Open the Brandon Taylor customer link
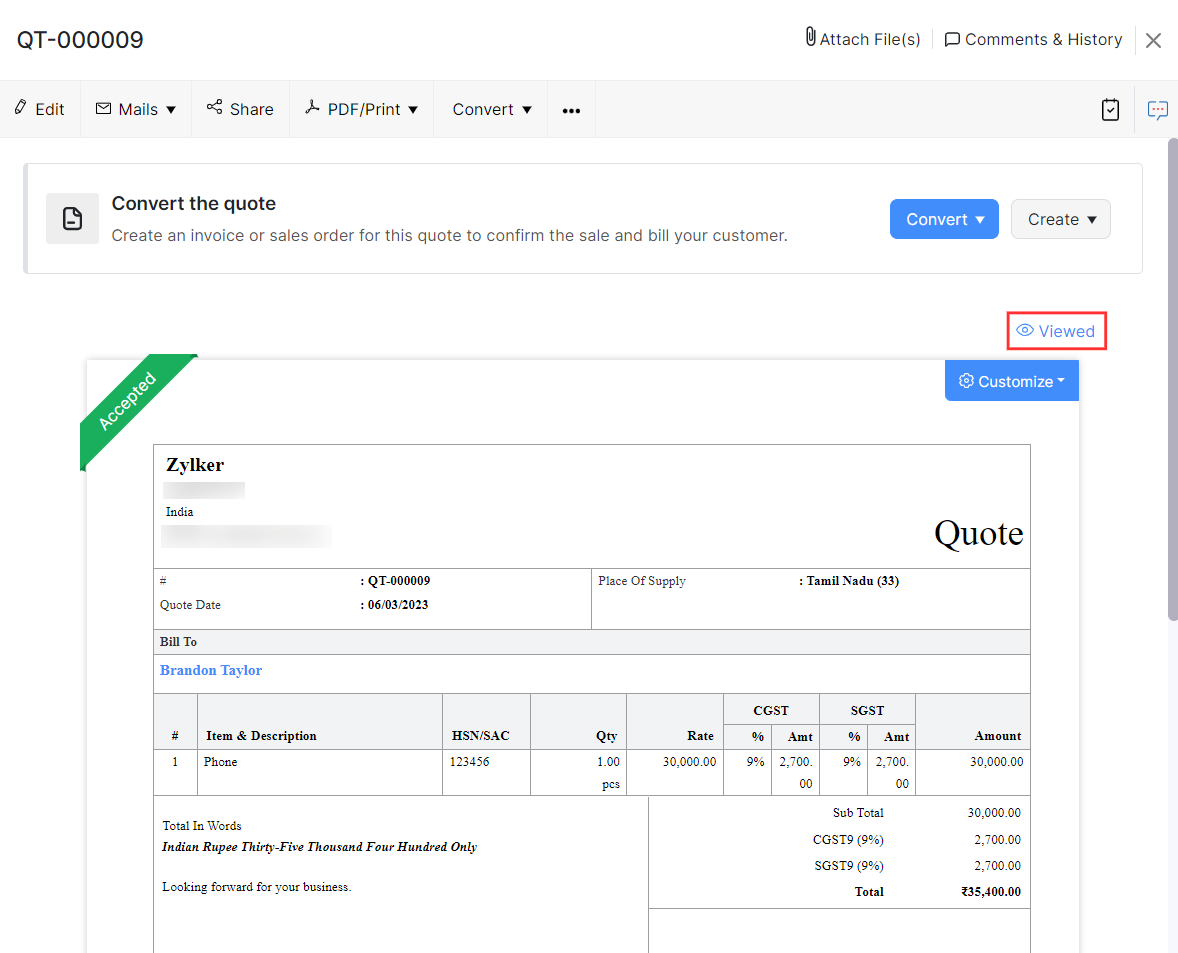Screen dimensions: 1178x953 tap(211, 670)
